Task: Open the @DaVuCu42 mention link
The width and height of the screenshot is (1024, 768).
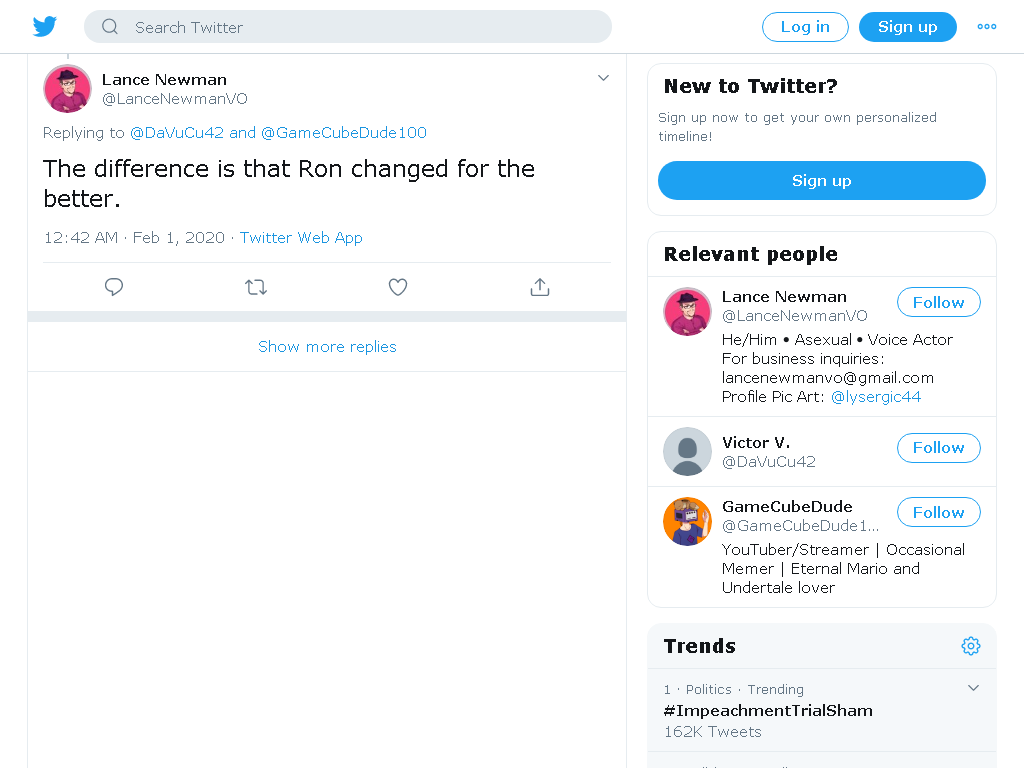Action: (x=177, y=133)
